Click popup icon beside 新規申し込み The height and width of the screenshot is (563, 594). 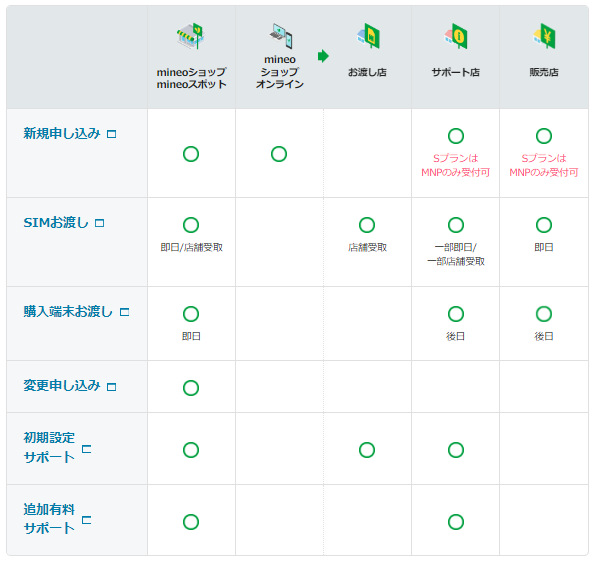[x=111, y=134]
